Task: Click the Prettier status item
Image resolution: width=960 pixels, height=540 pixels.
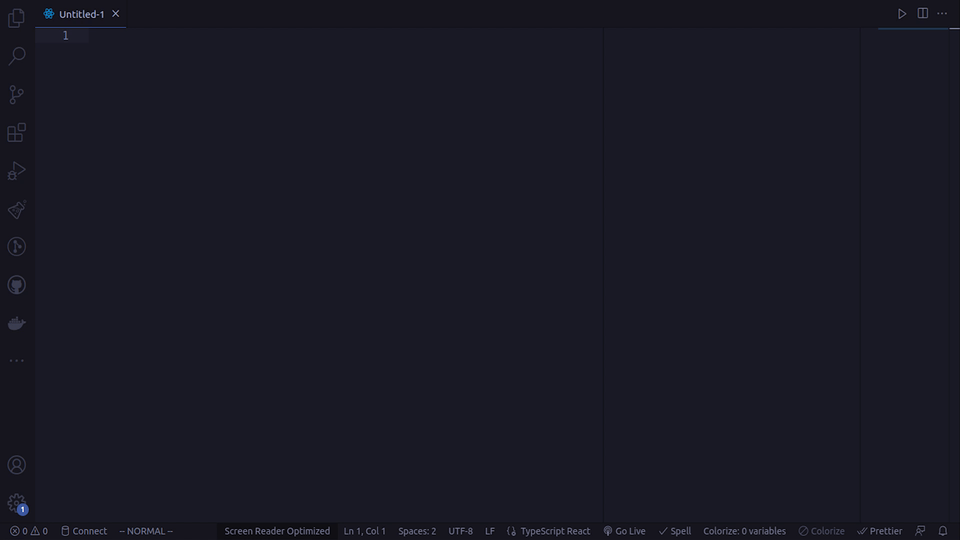Action: tap(880, 531)
